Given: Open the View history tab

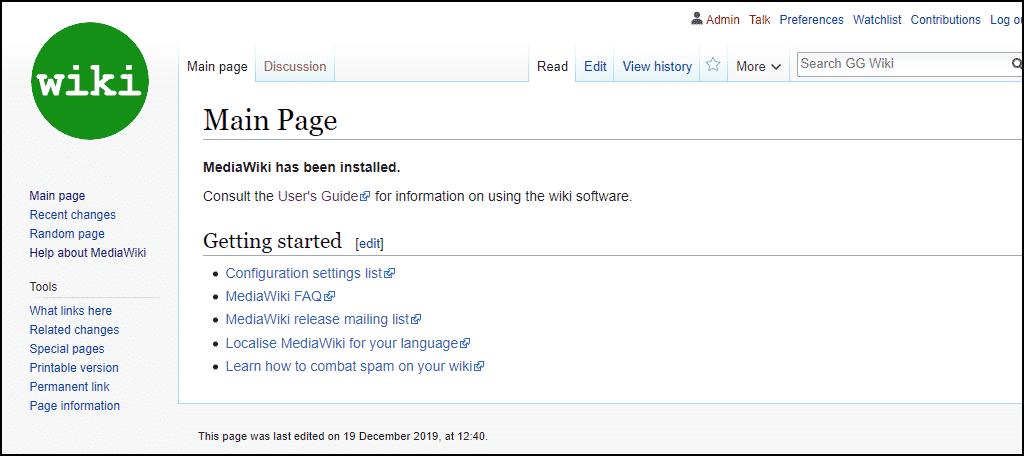Looking at the screenshot, I should click(x=657, y=66).
